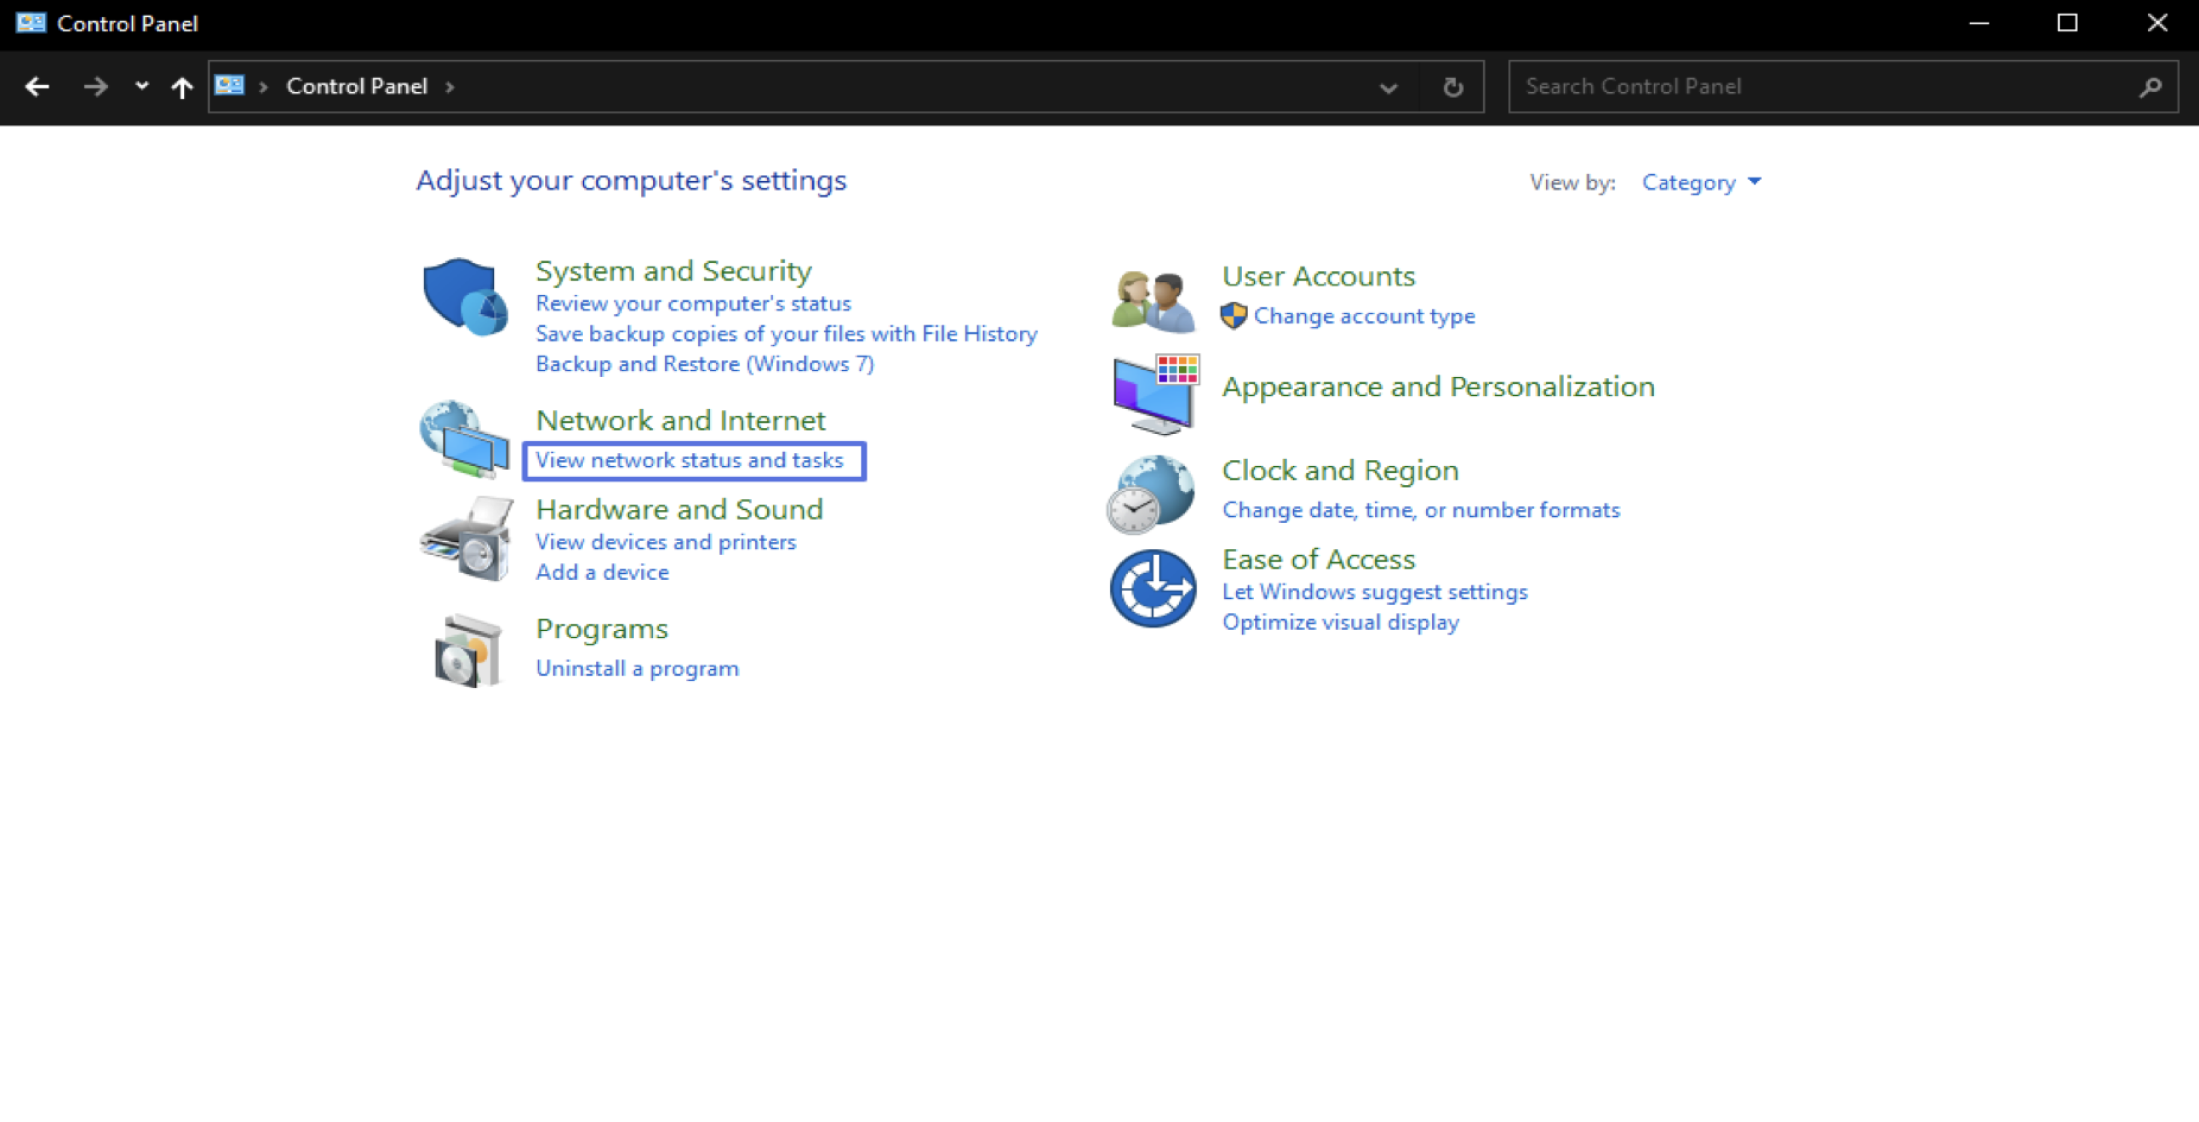Open the address bar history dropdown
This screenshot has width=2199, height=1122.
point(1388,87)
